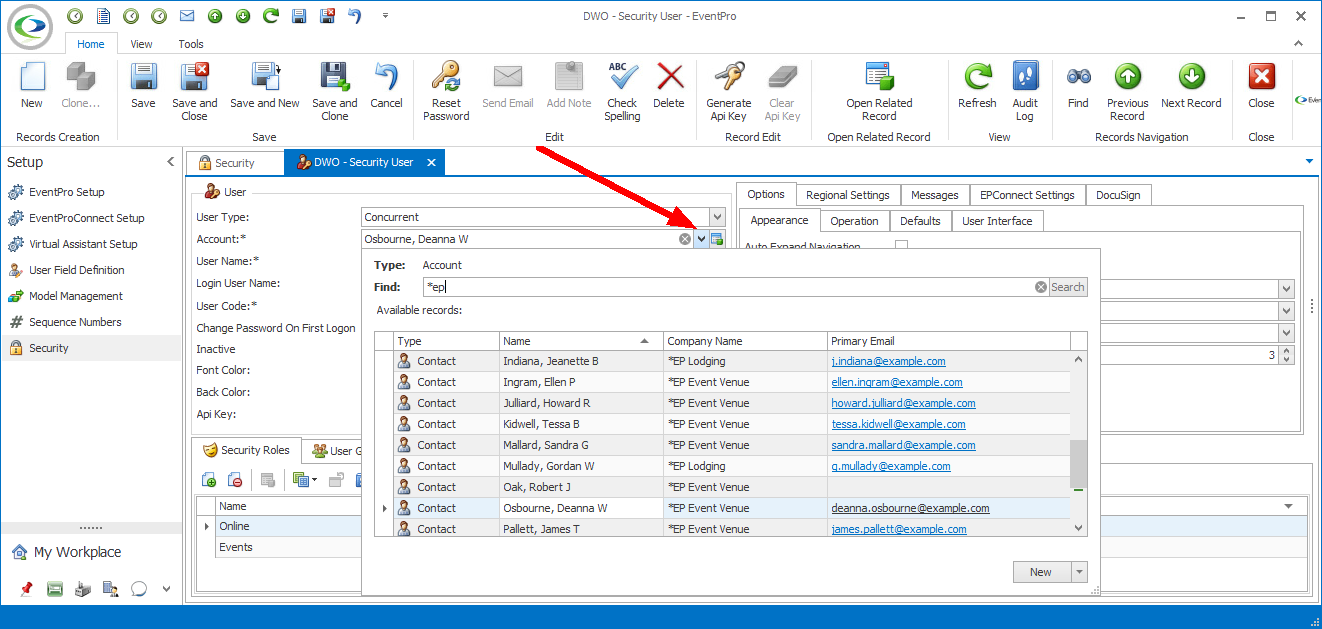Switch to the User Interface sub-tab
1322x629 pixels.
tap(997, 221)
